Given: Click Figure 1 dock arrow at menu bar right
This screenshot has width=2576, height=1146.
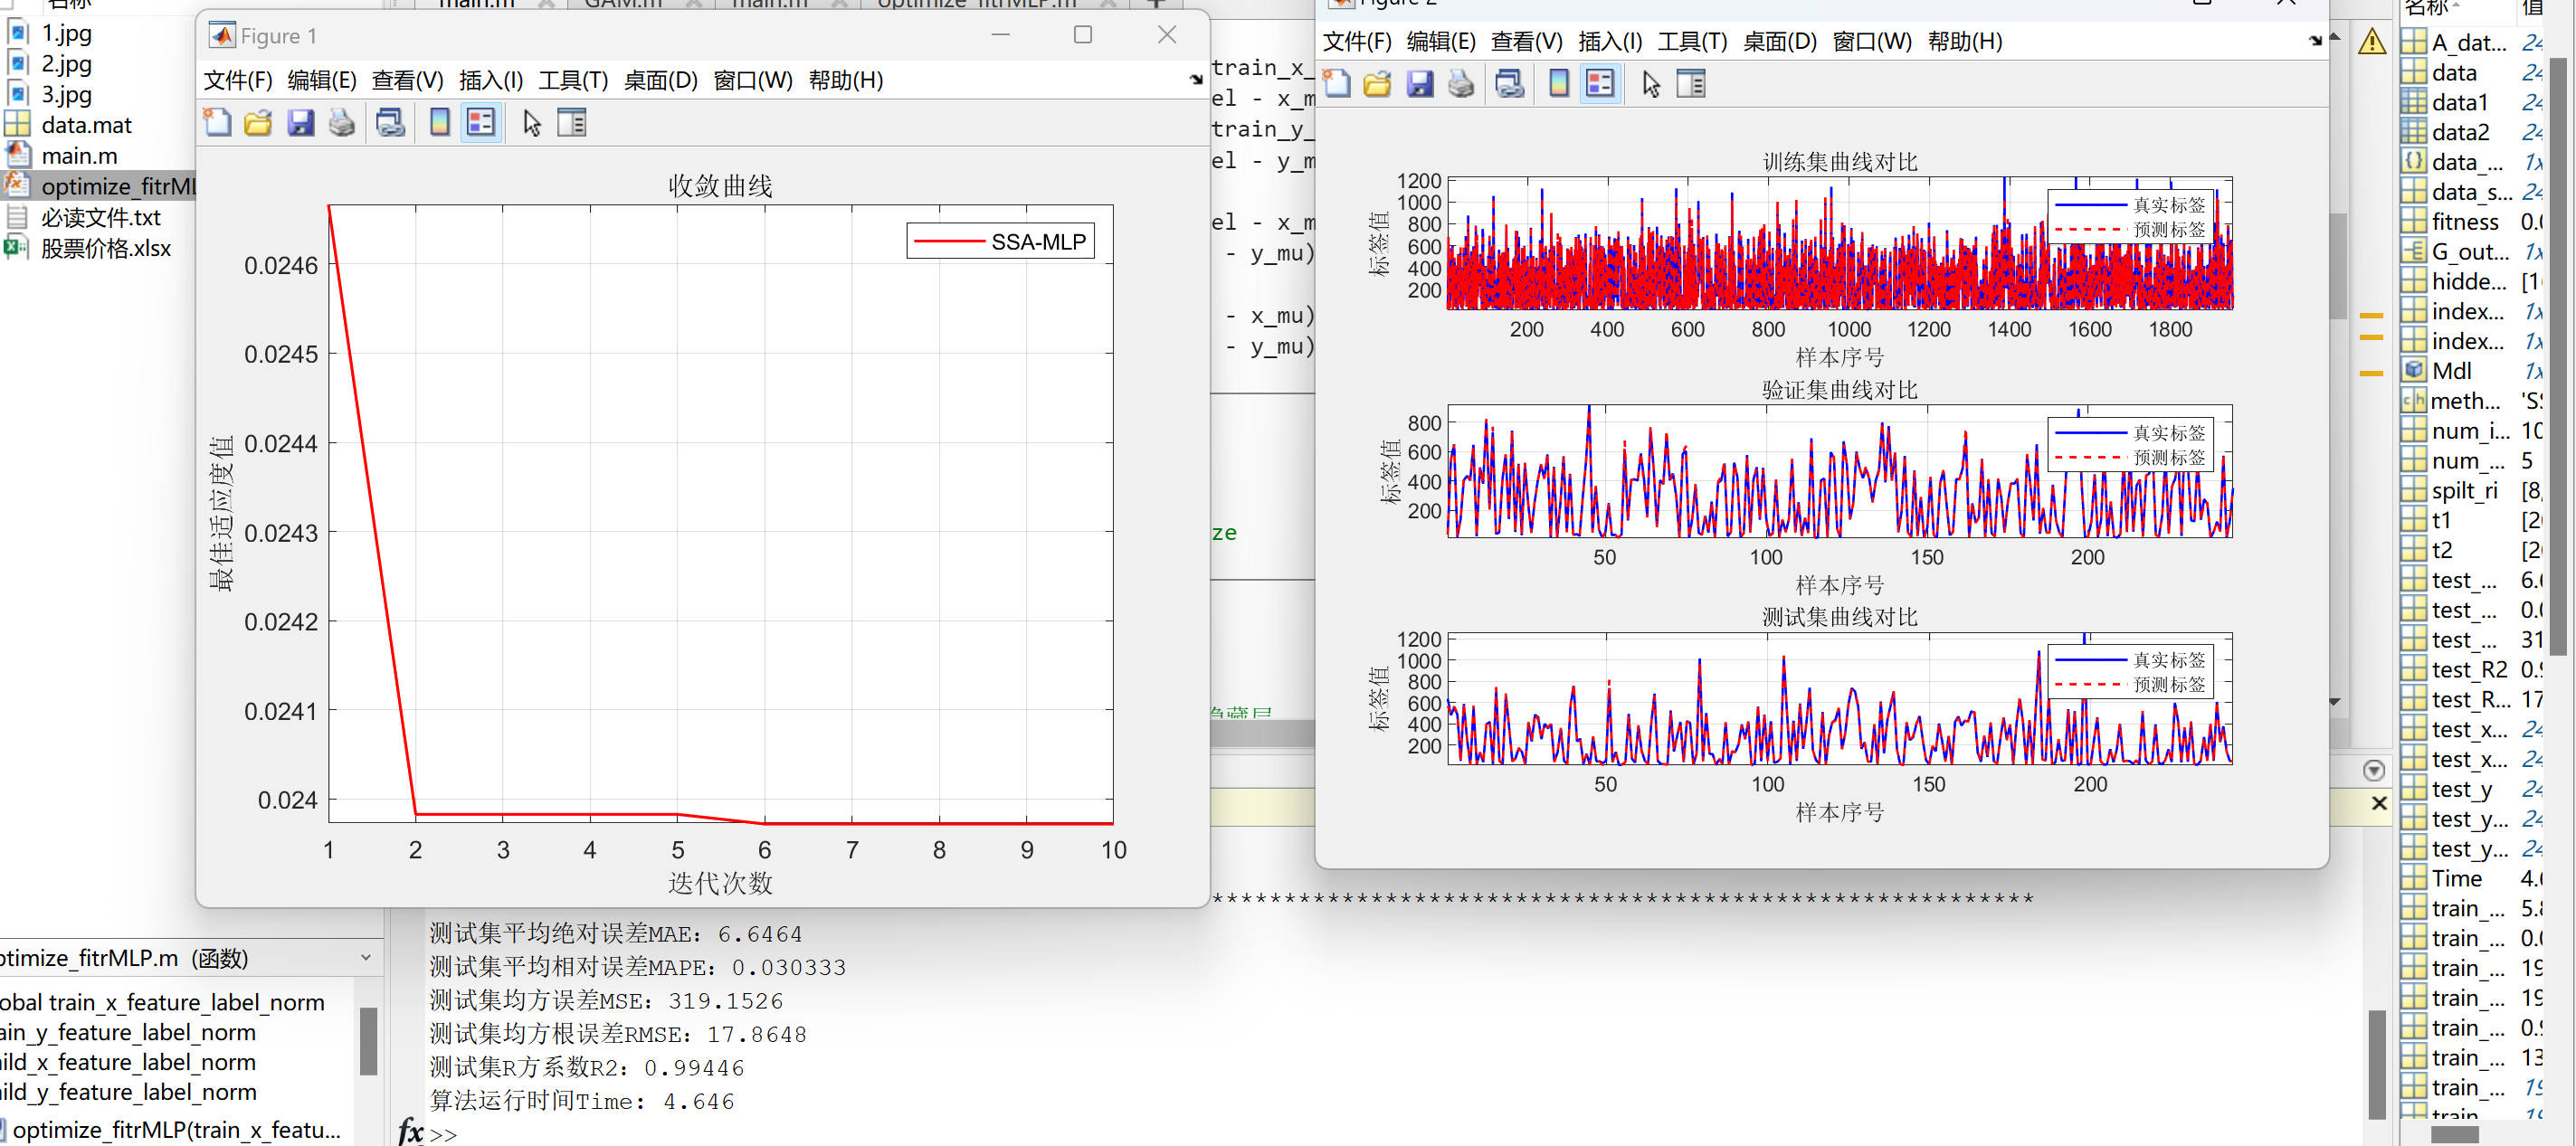Looking at the screenshot, I should click(x=1196, y=80).
